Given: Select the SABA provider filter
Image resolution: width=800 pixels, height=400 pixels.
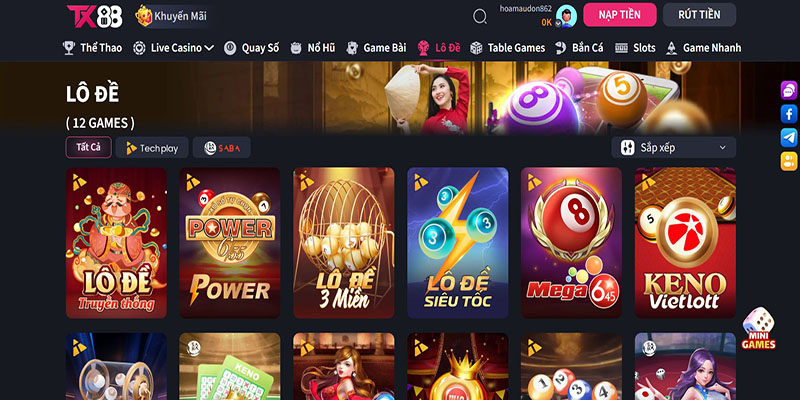Looking at the screenshot, I should pos(221,148).
